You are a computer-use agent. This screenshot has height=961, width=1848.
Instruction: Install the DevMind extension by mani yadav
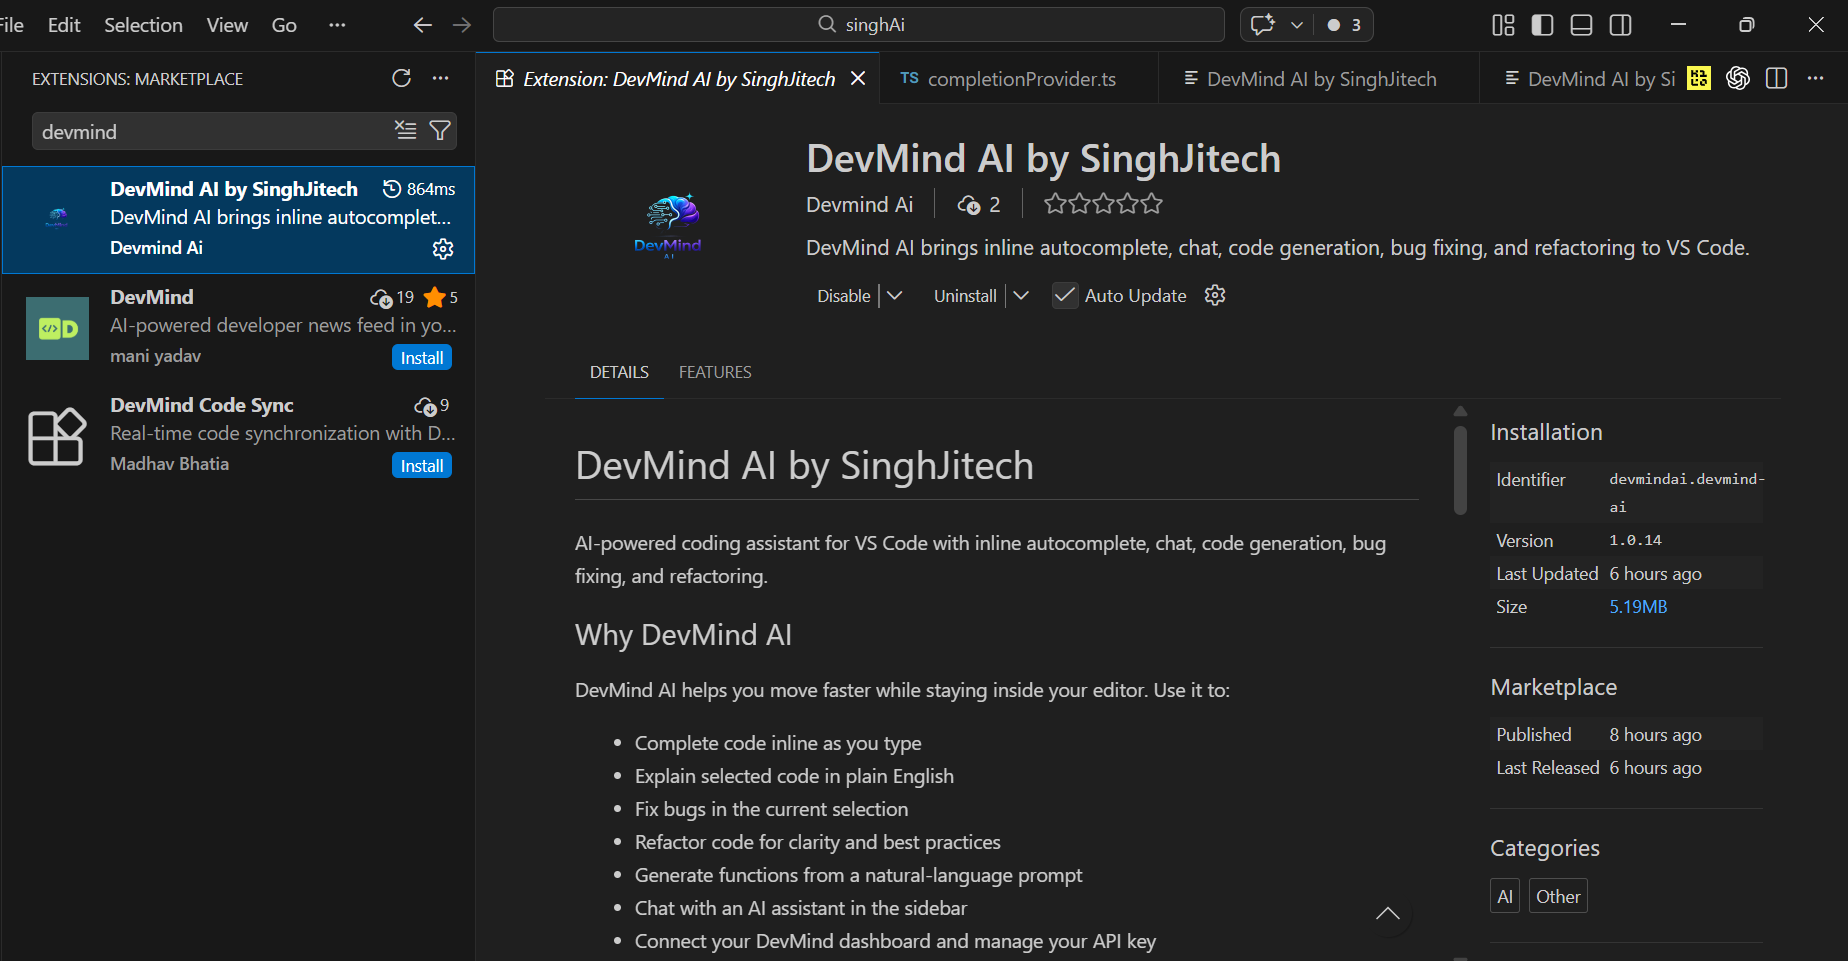[x=421, y=357]
